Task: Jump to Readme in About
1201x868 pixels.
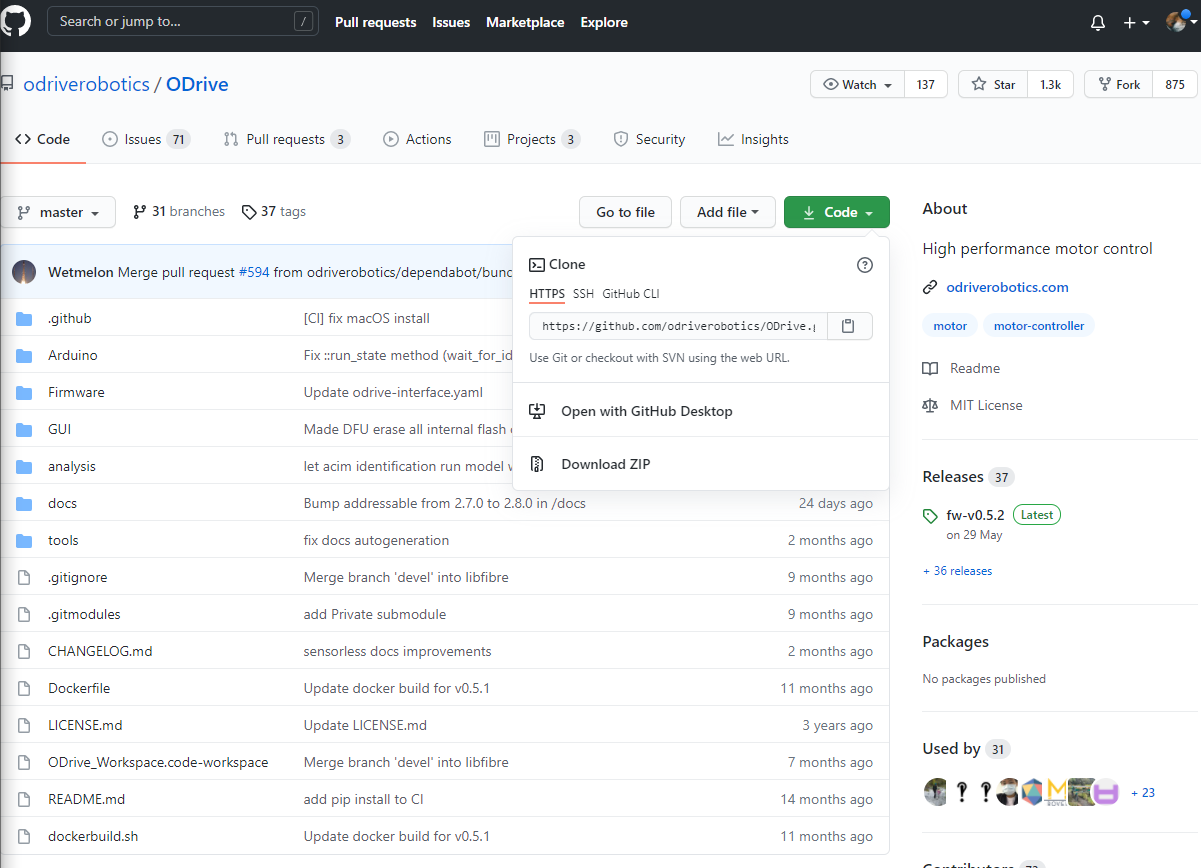Action: pyautogui.click(x=962, y=368)
